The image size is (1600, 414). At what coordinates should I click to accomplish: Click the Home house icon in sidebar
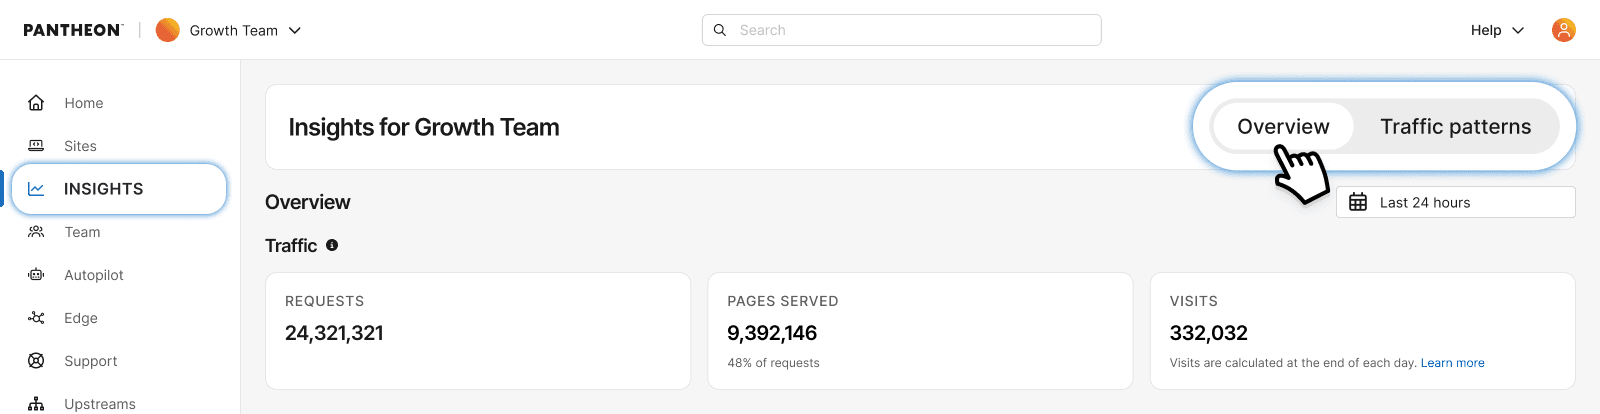36,103
